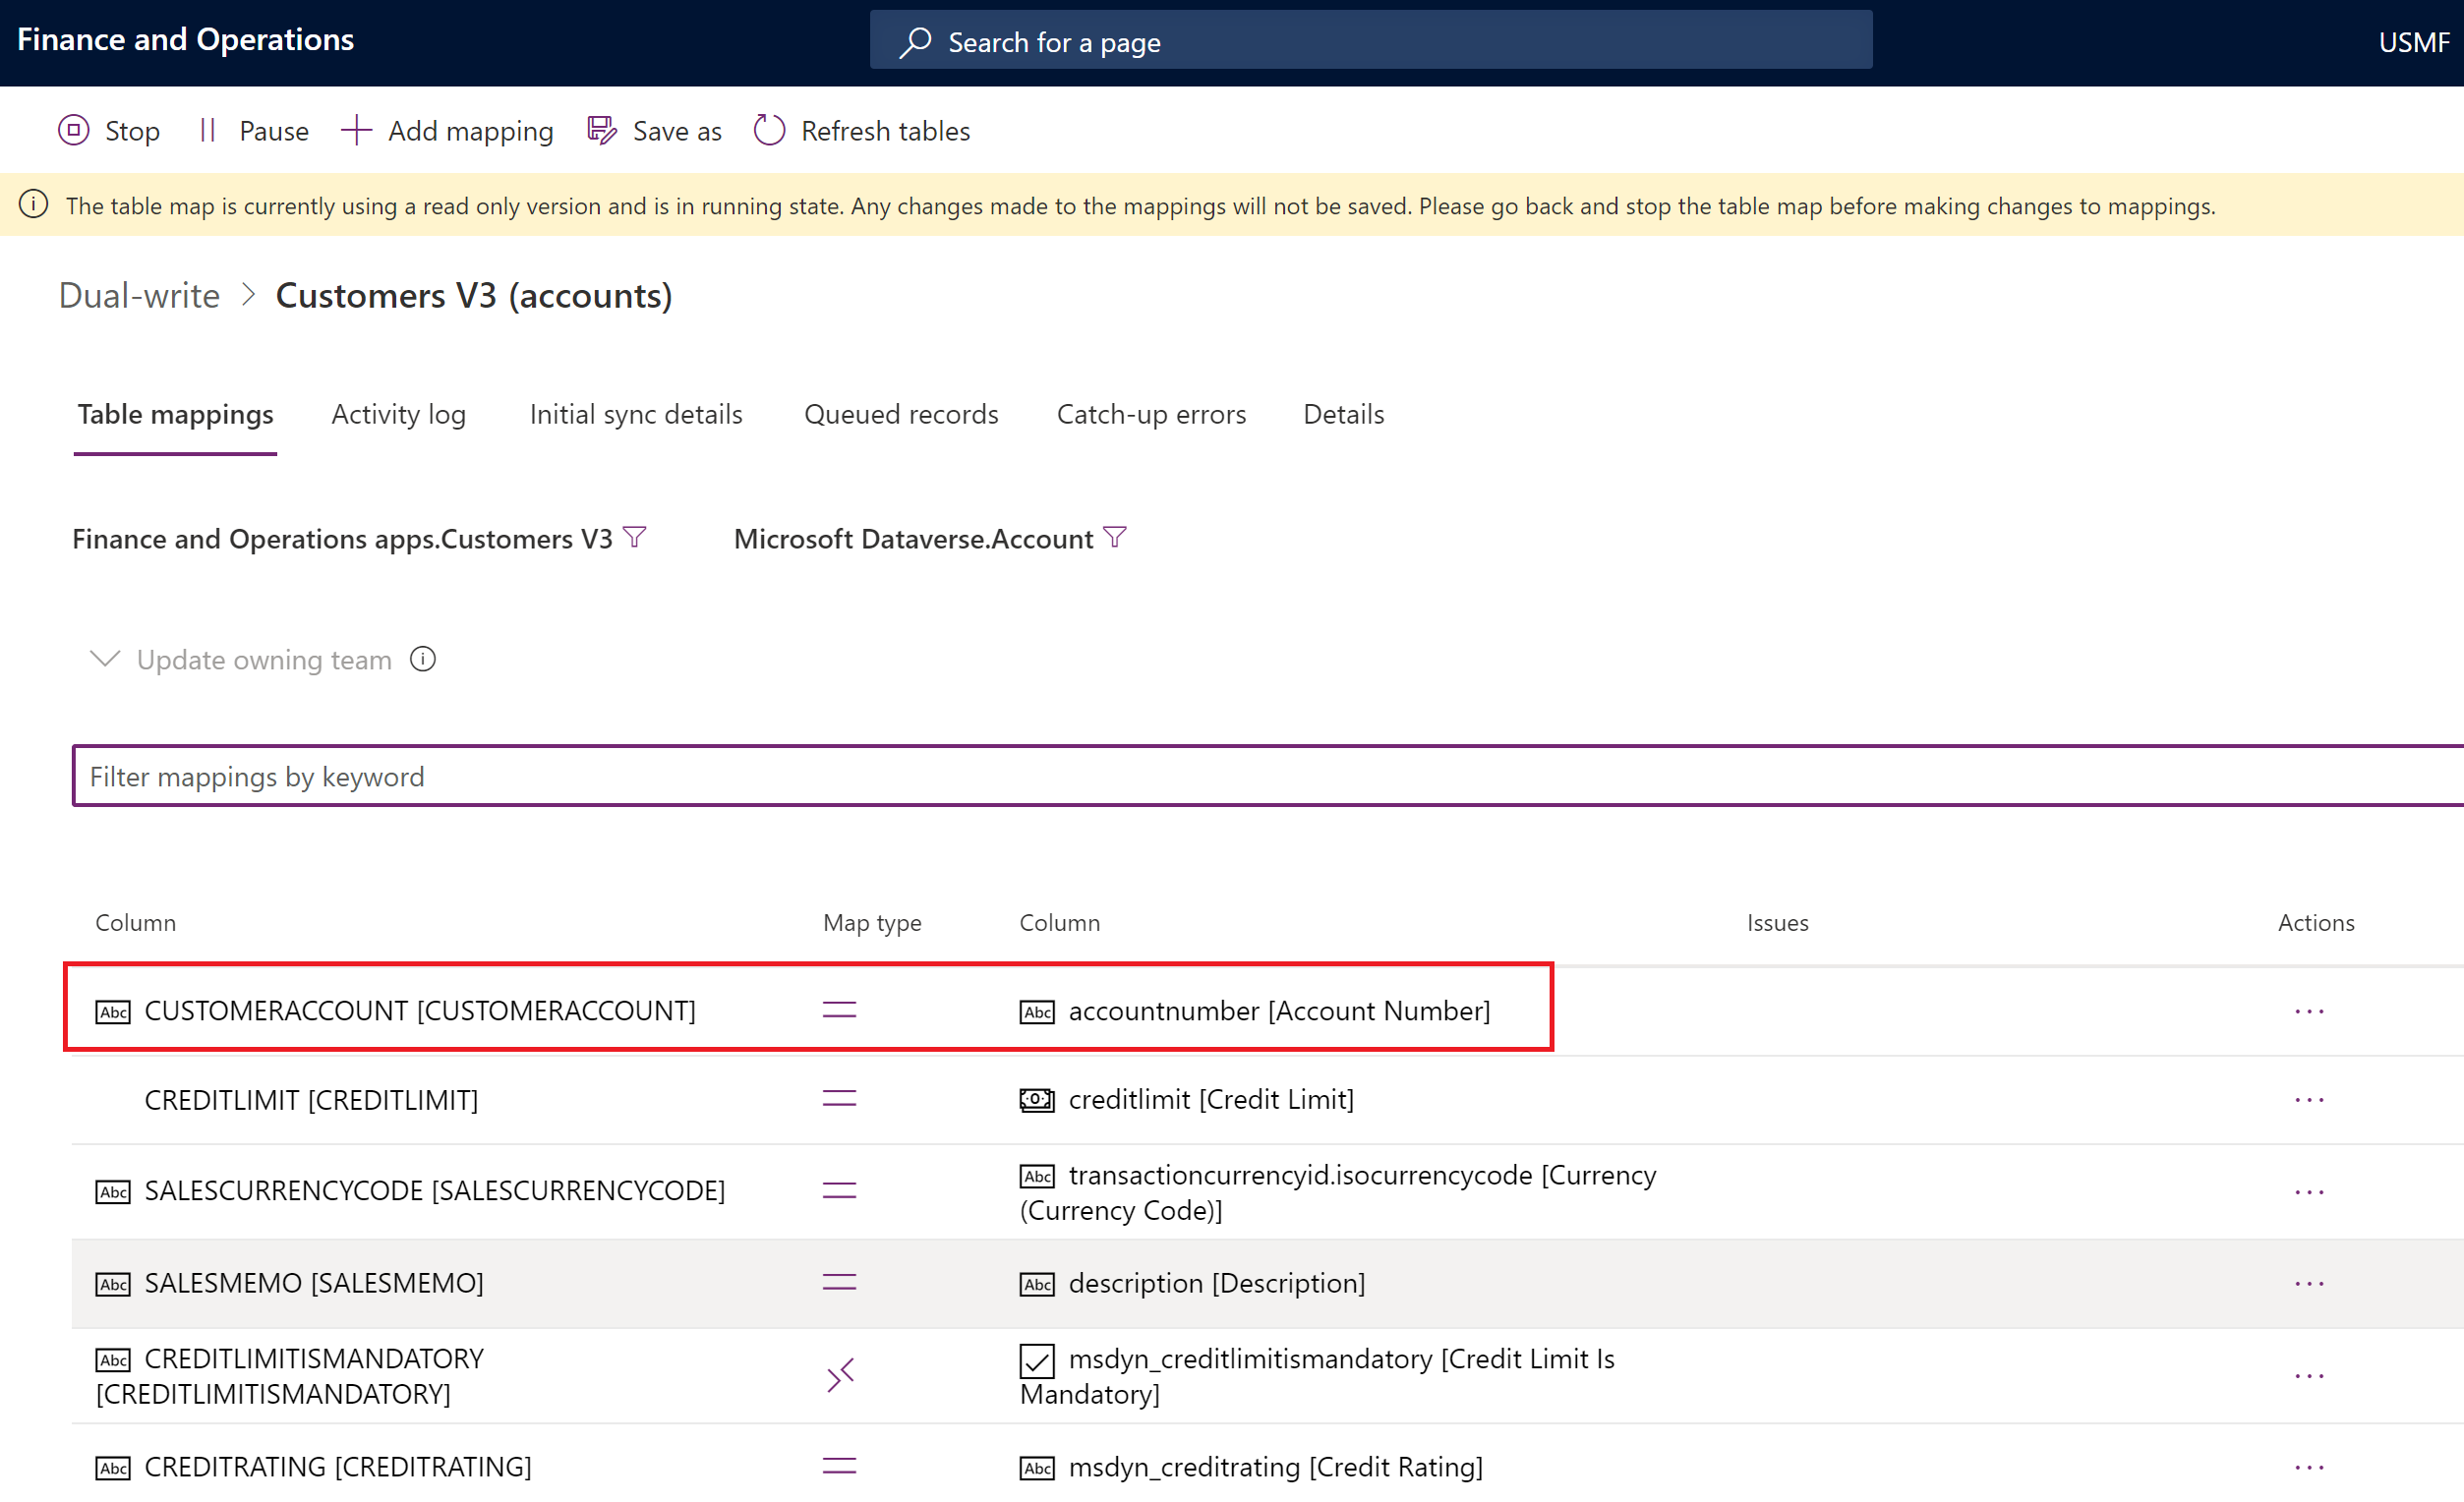Click the checkbox type icon beside msdyn_creditlimitismandatory
Viewport: 2464px width, 1502px height.
(1037, 1361)
